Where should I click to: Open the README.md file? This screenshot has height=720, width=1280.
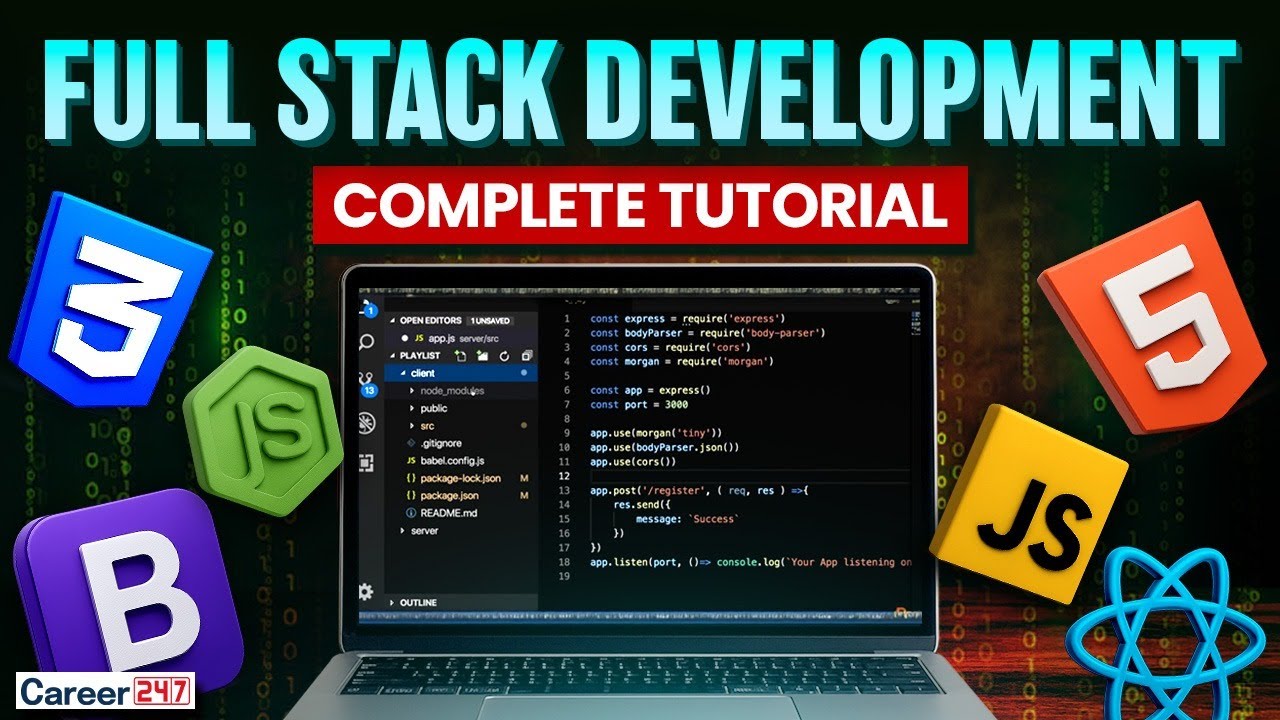pos(461,513)
